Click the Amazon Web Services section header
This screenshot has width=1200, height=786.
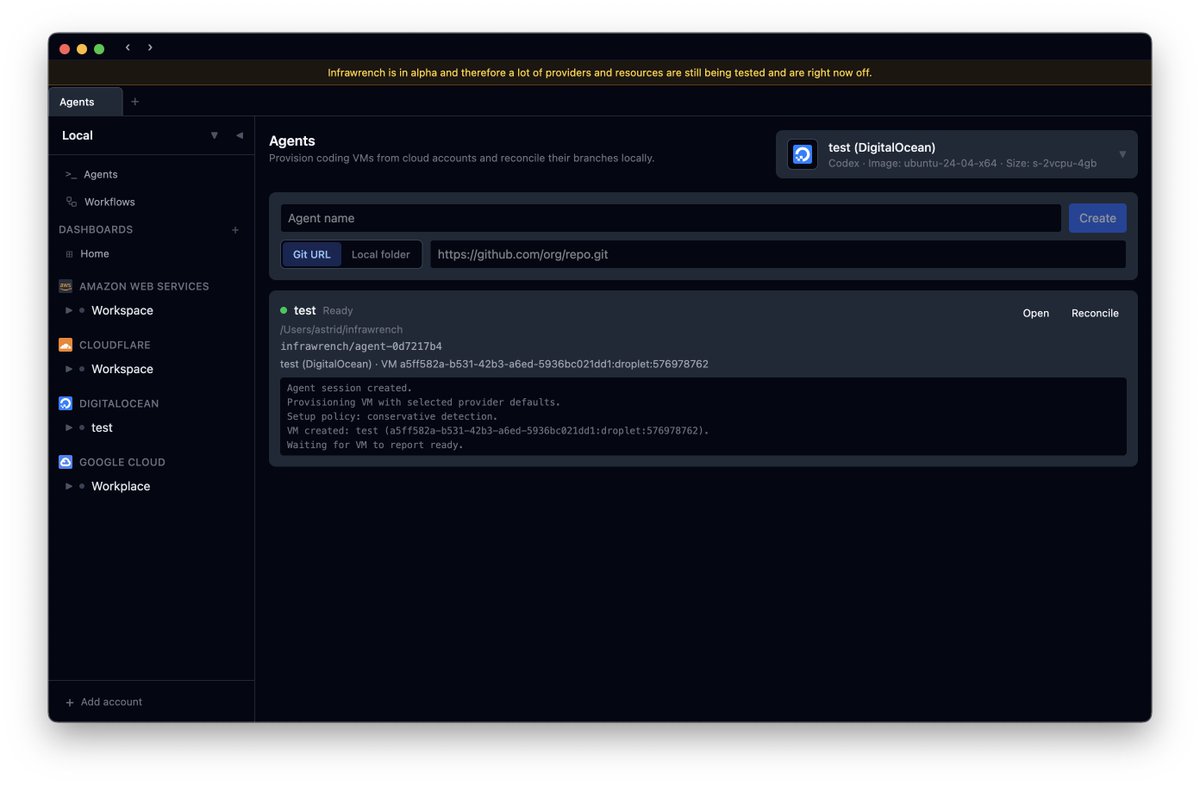coord(144,286)
